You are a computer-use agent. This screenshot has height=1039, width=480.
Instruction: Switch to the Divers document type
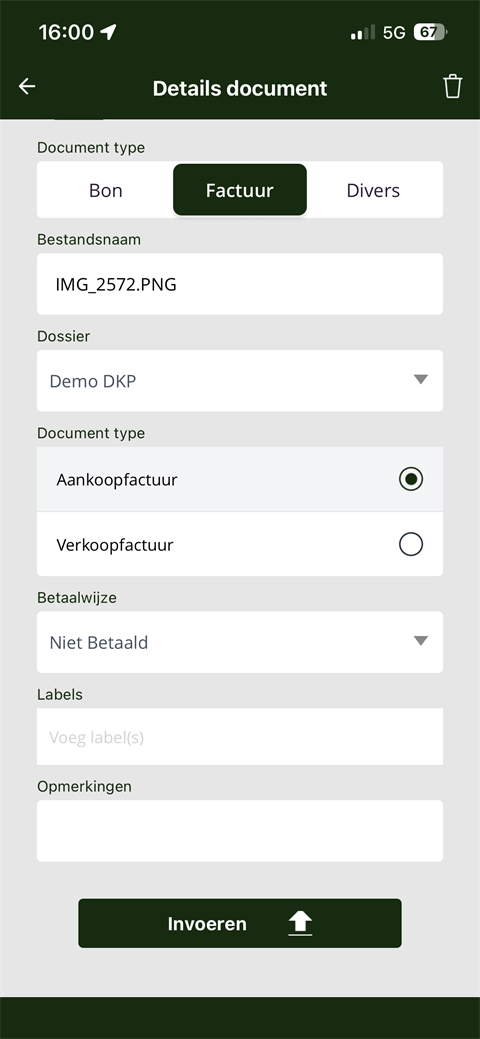click(373, 190)
